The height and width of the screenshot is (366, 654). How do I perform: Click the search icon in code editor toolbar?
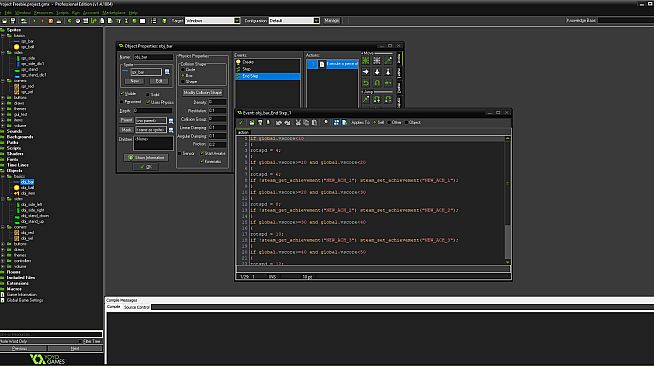(x=326, y=122)
